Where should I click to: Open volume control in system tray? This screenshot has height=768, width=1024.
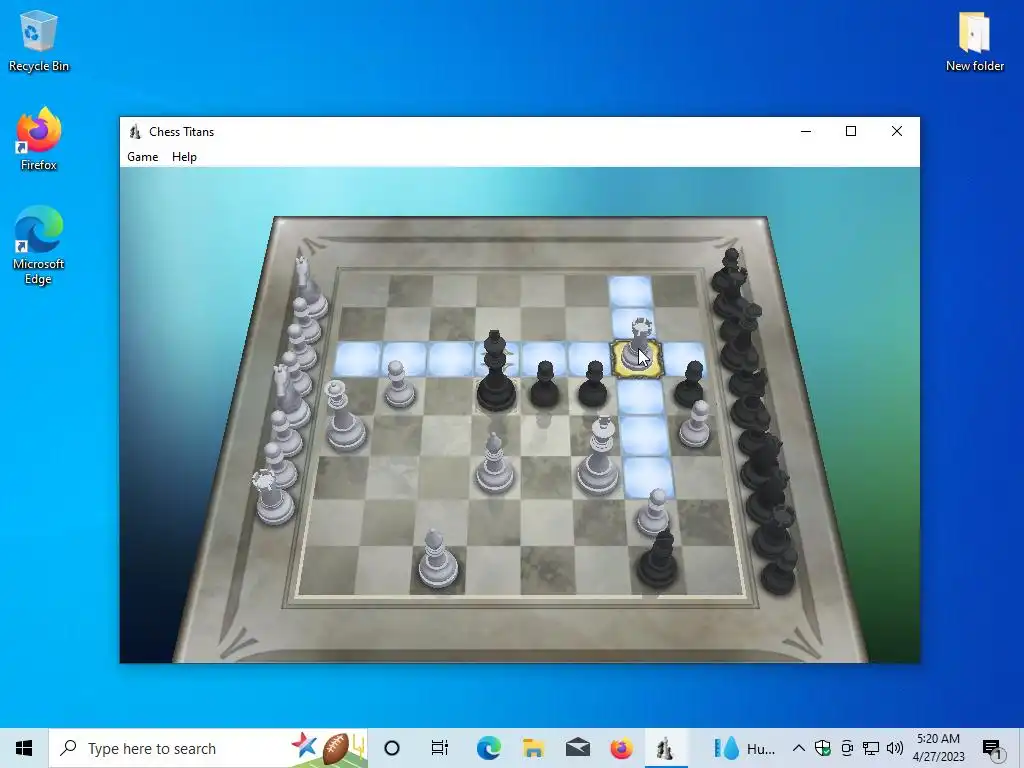(x=895, y=748)
